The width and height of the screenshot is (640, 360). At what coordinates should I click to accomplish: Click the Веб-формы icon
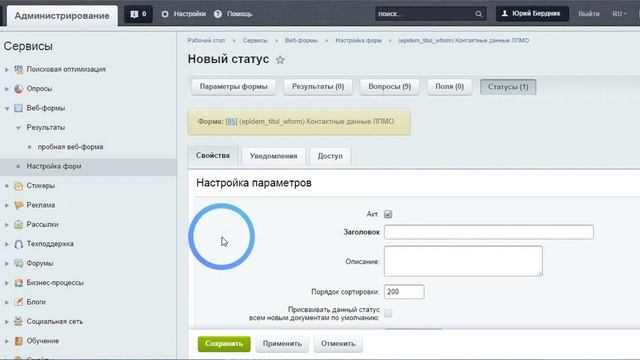click(x=18, y=108)
